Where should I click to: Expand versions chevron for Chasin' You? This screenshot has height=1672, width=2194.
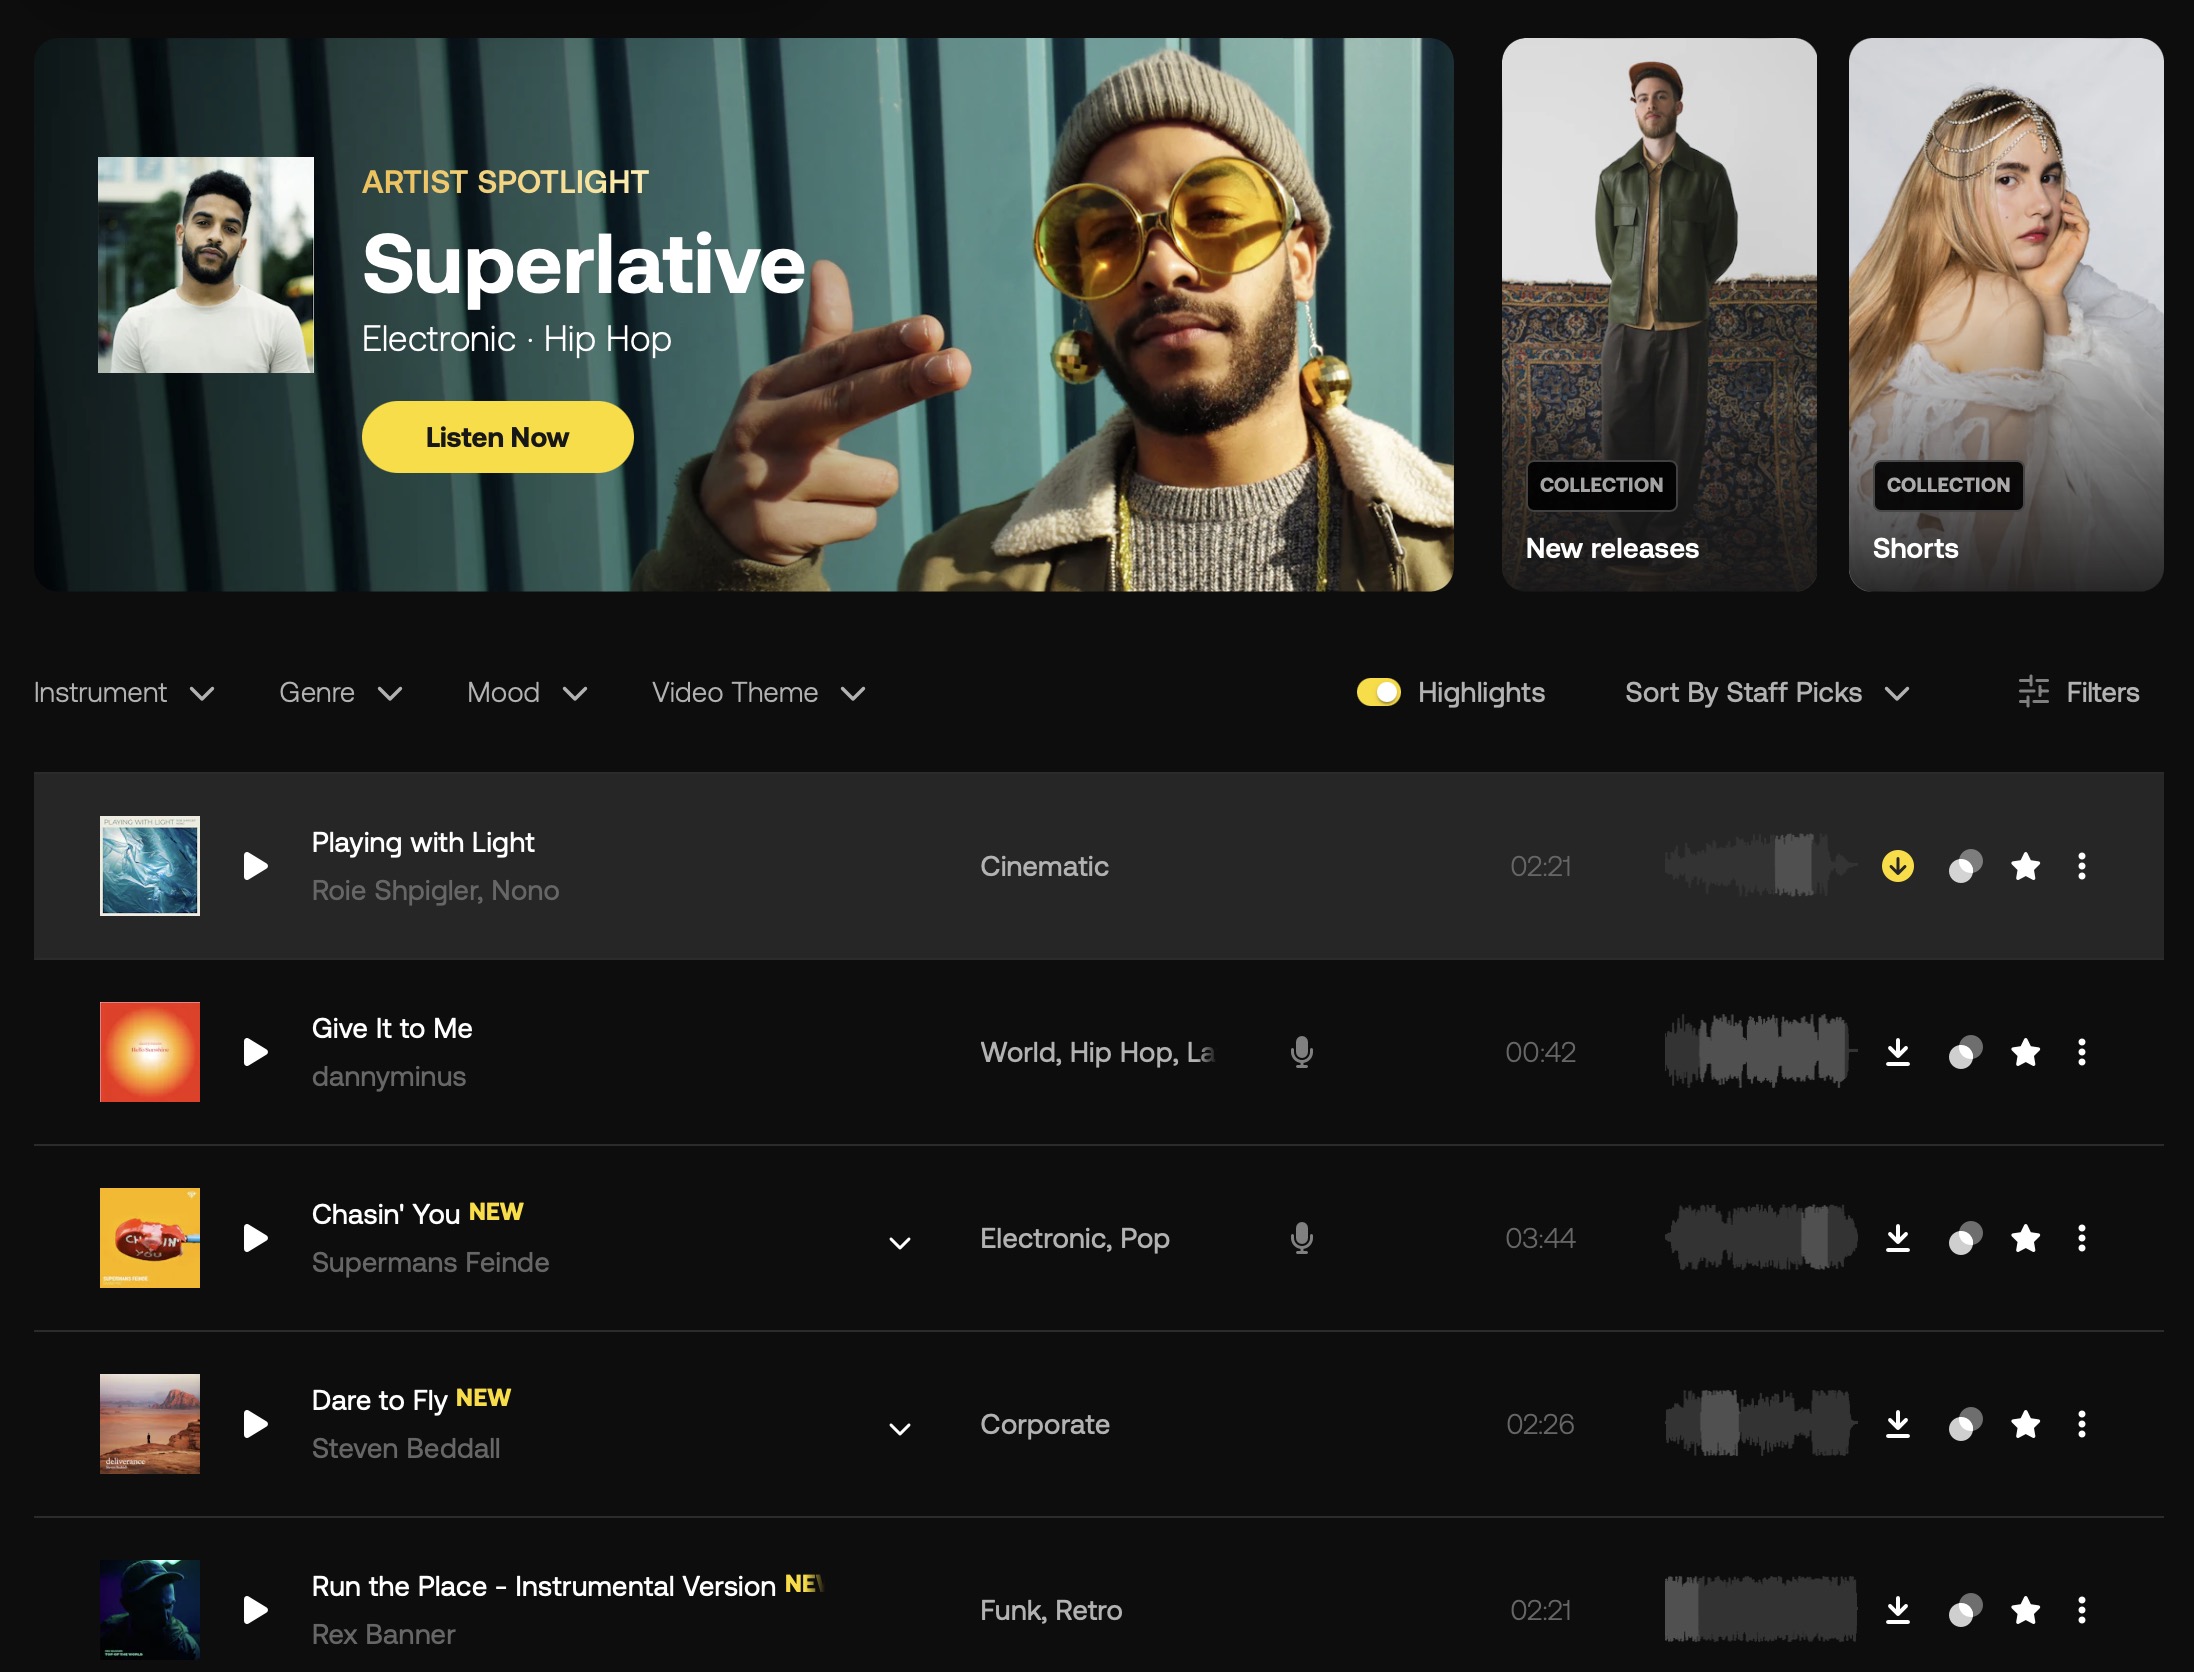click(899, 1243)
